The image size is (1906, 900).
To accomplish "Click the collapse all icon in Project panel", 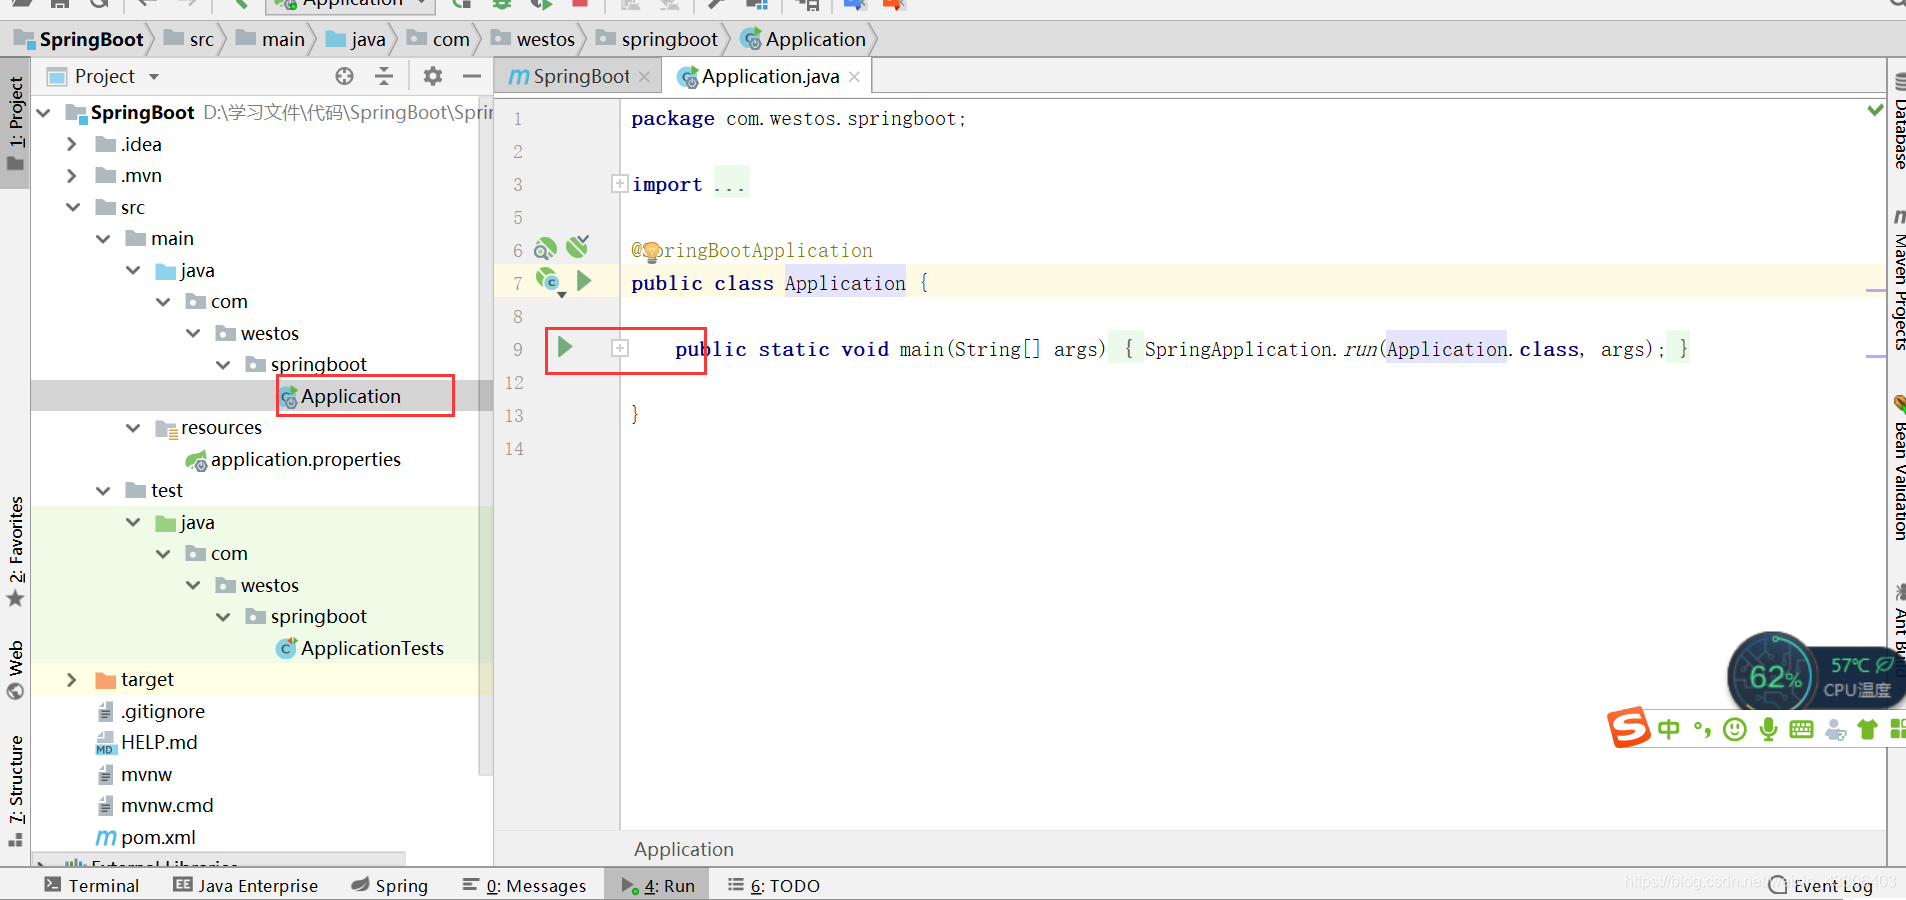I will pyautogui.click(x=384, y=76).
